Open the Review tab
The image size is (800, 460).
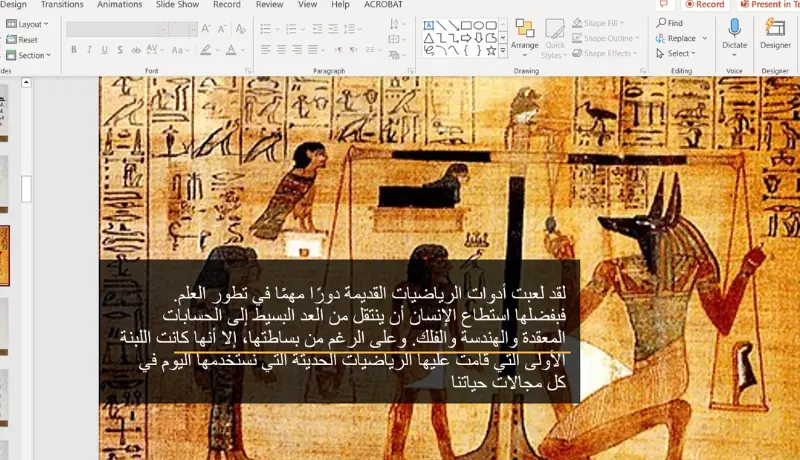[269, 5]
